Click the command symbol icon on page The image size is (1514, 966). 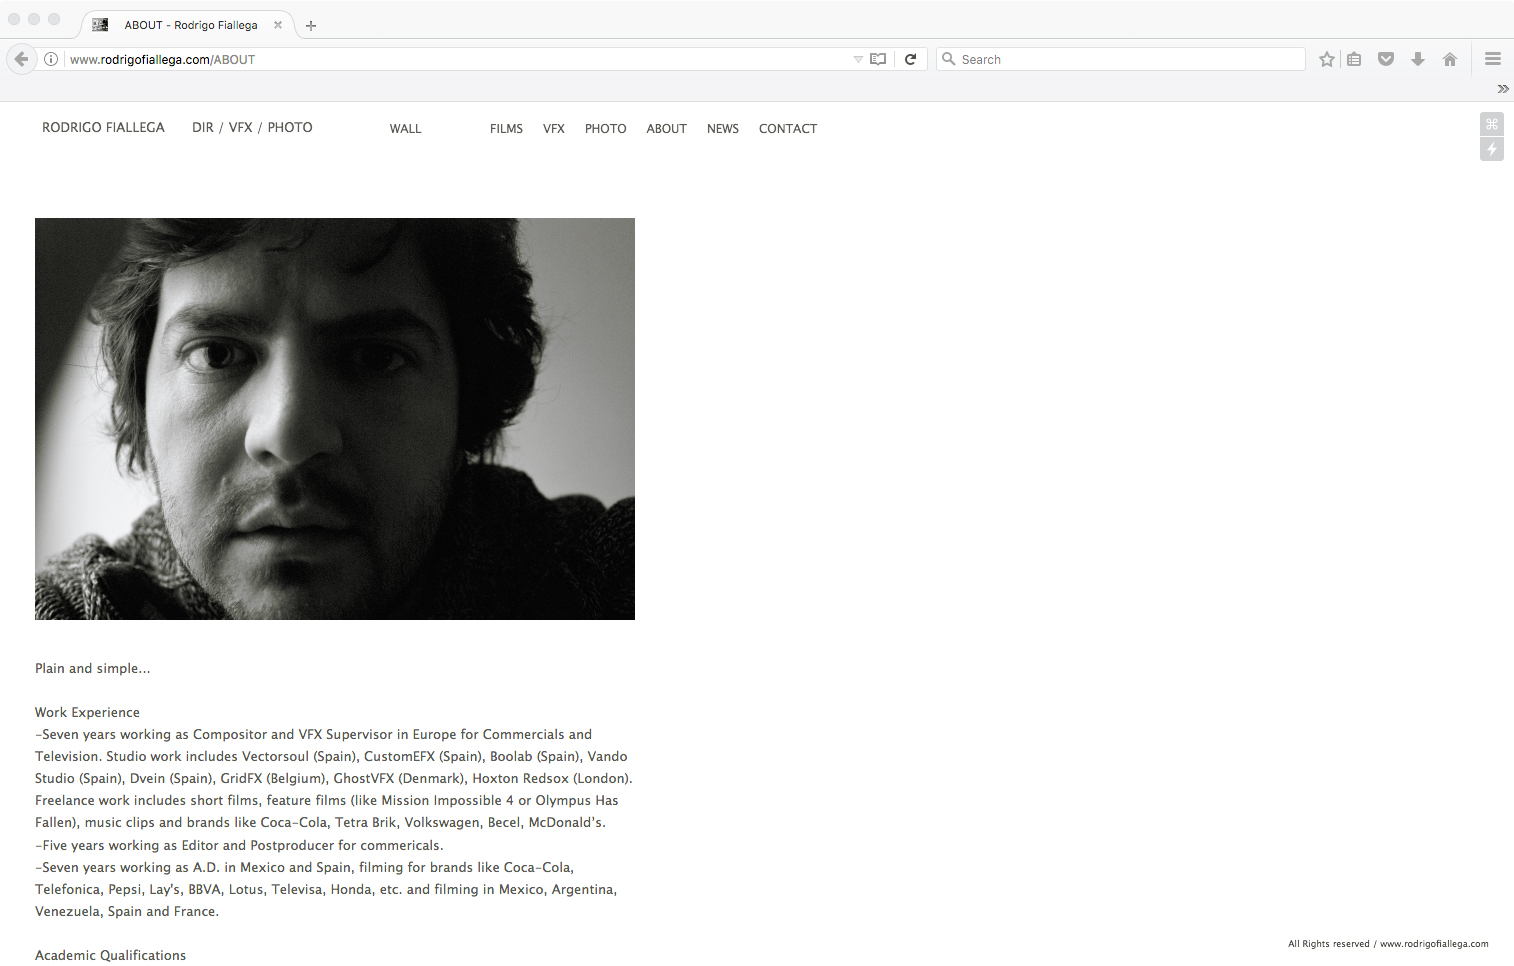pos(1492,124)
